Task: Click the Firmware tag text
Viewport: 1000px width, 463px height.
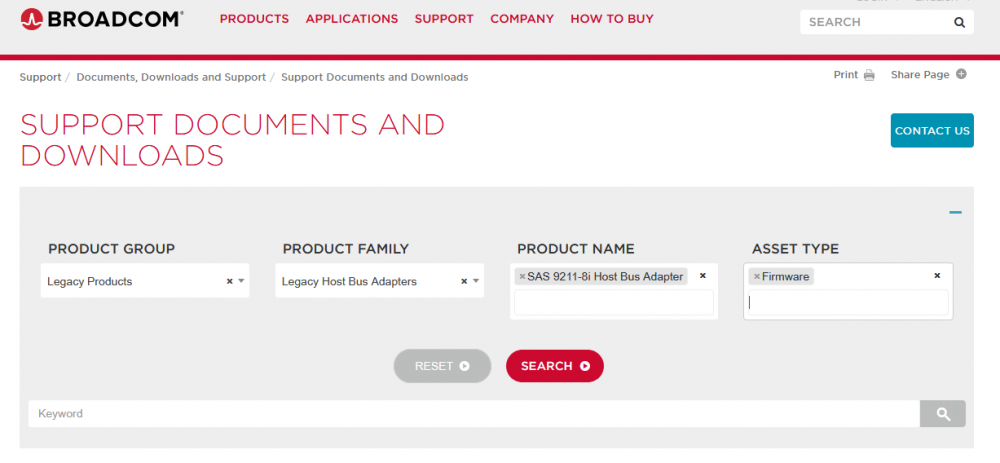Action: pos(786,277)
